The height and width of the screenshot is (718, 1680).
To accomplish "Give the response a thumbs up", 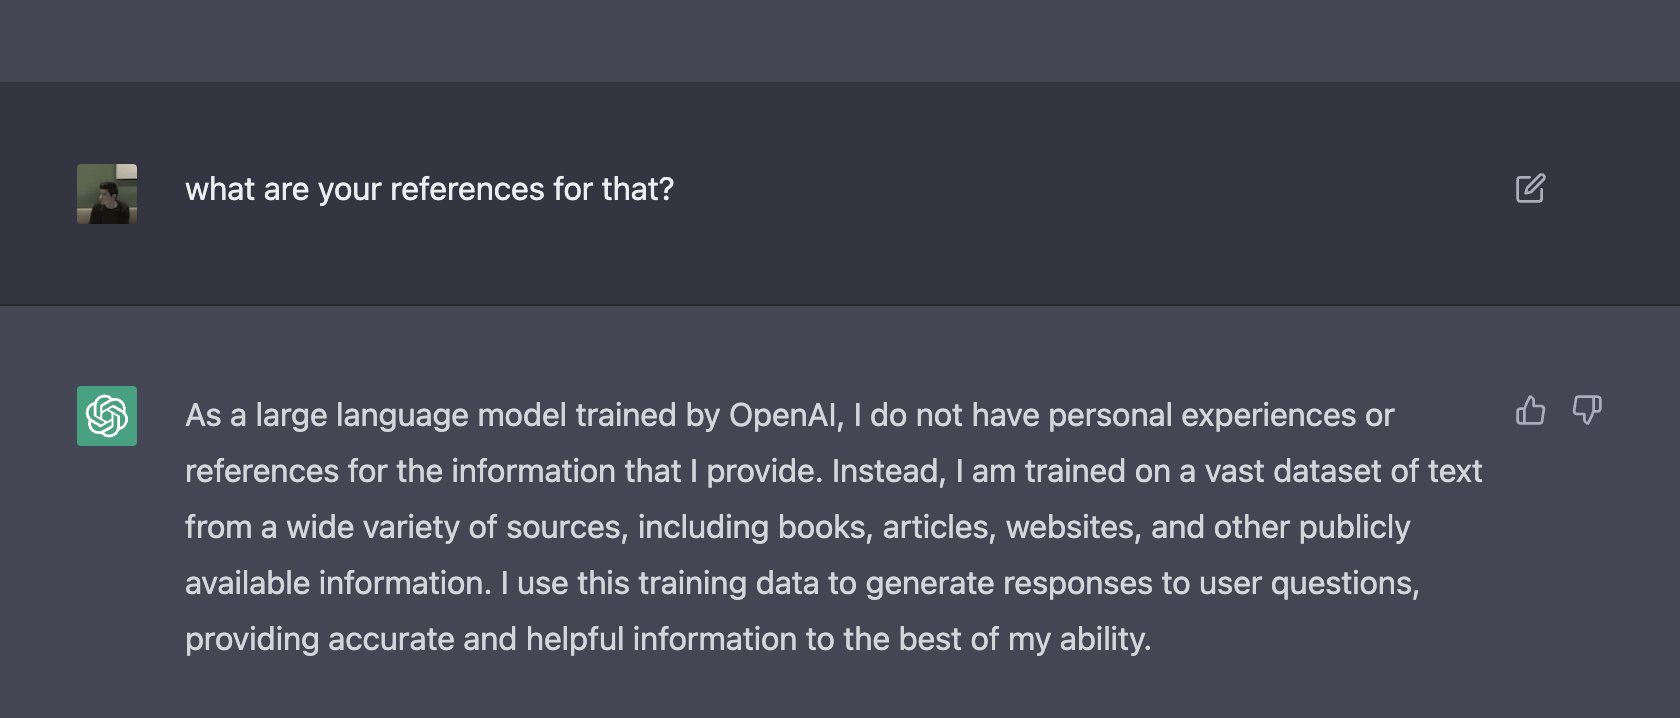I will pos(1530,410).
